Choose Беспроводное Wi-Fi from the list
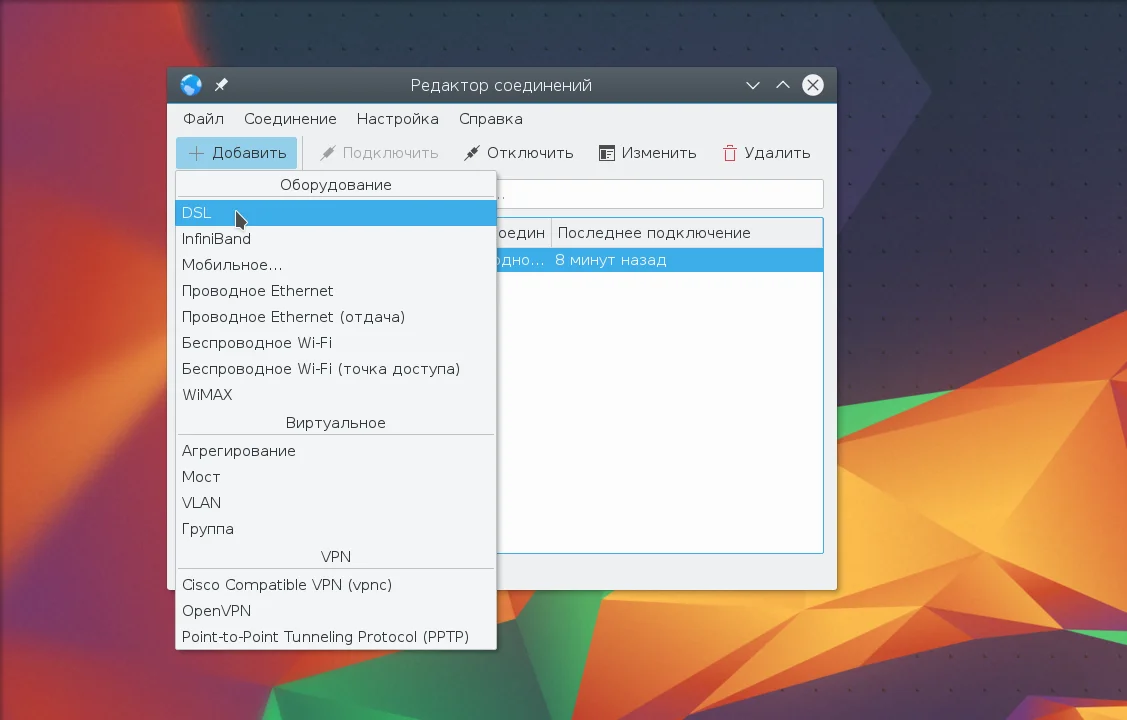Screen dimensions: 1127x720 pos(336,343)
